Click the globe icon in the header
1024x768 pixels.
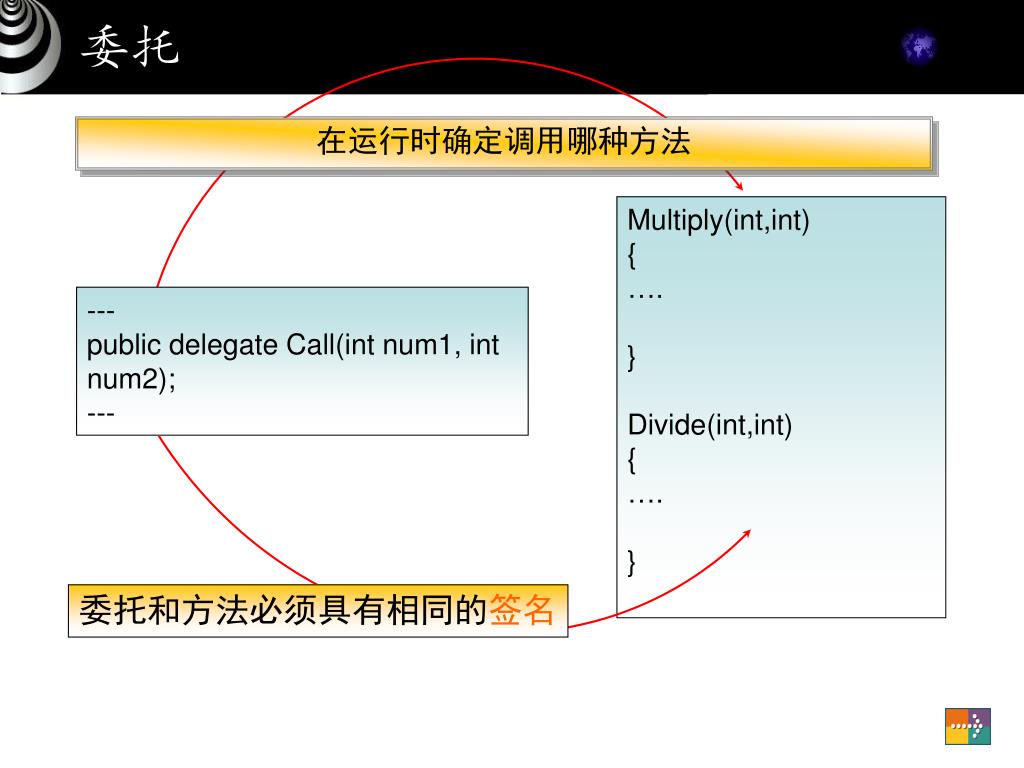pyautogui.click(x=918, y=46)
